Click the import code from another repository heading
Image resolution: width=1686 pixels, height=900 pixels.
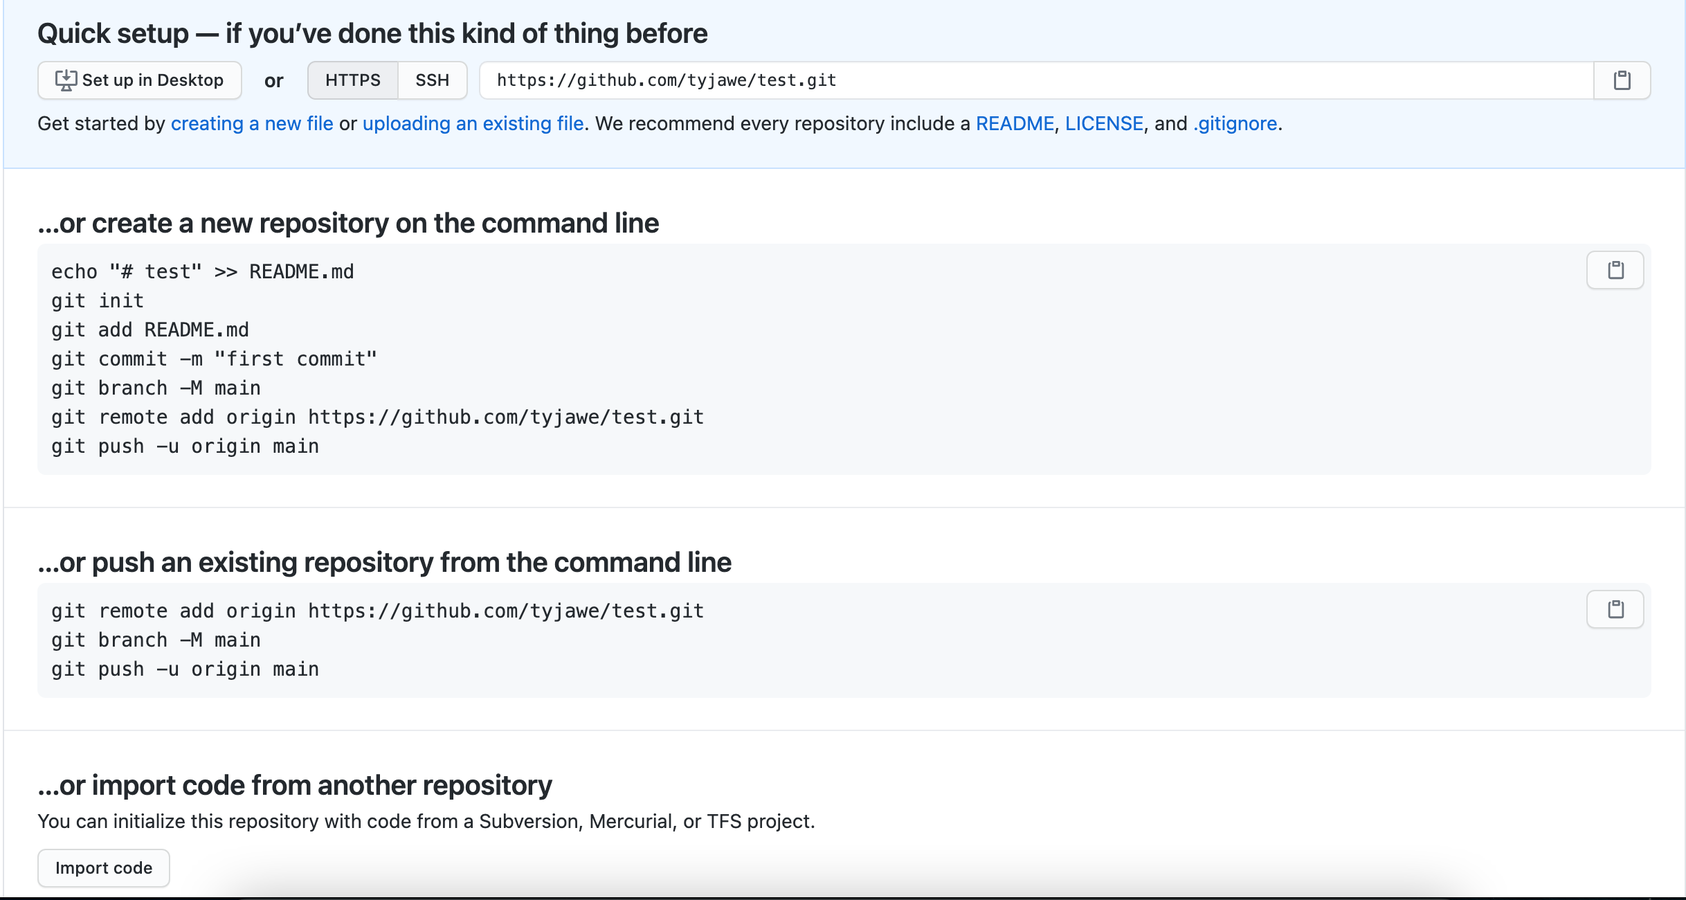(295, 785)
